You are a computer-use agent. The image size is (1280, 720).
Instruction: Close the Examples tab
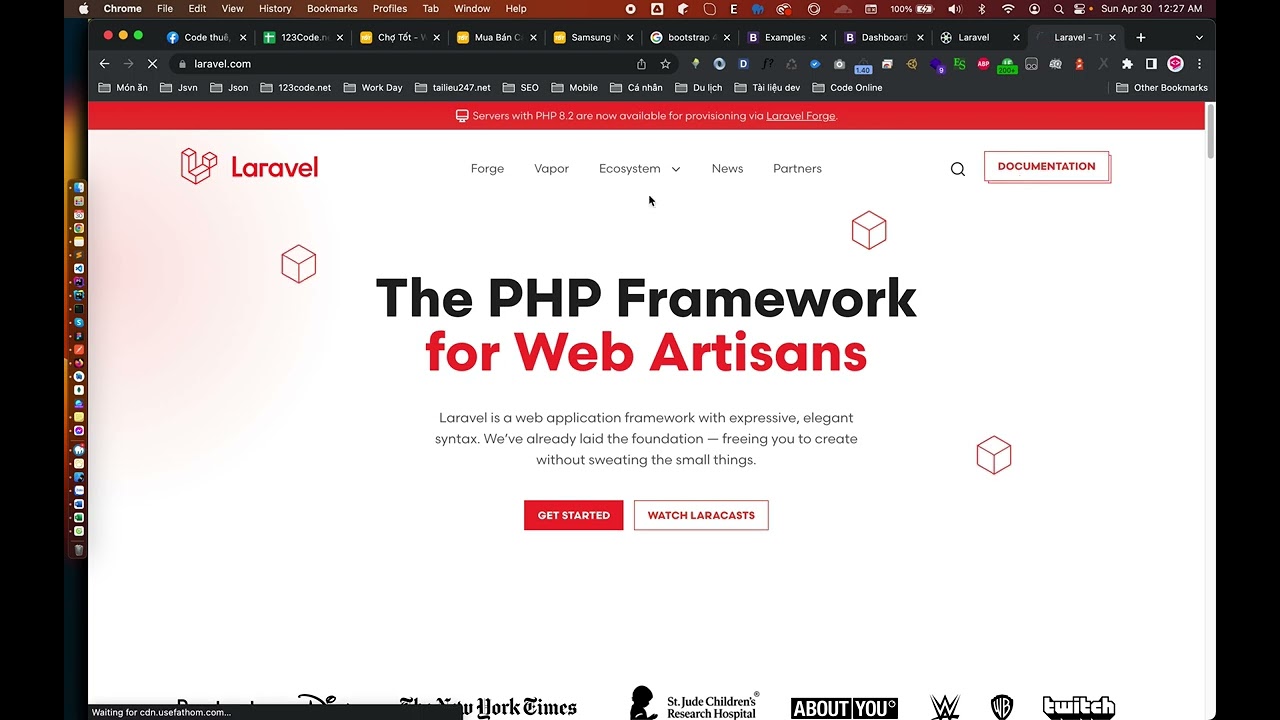[823, 38]
